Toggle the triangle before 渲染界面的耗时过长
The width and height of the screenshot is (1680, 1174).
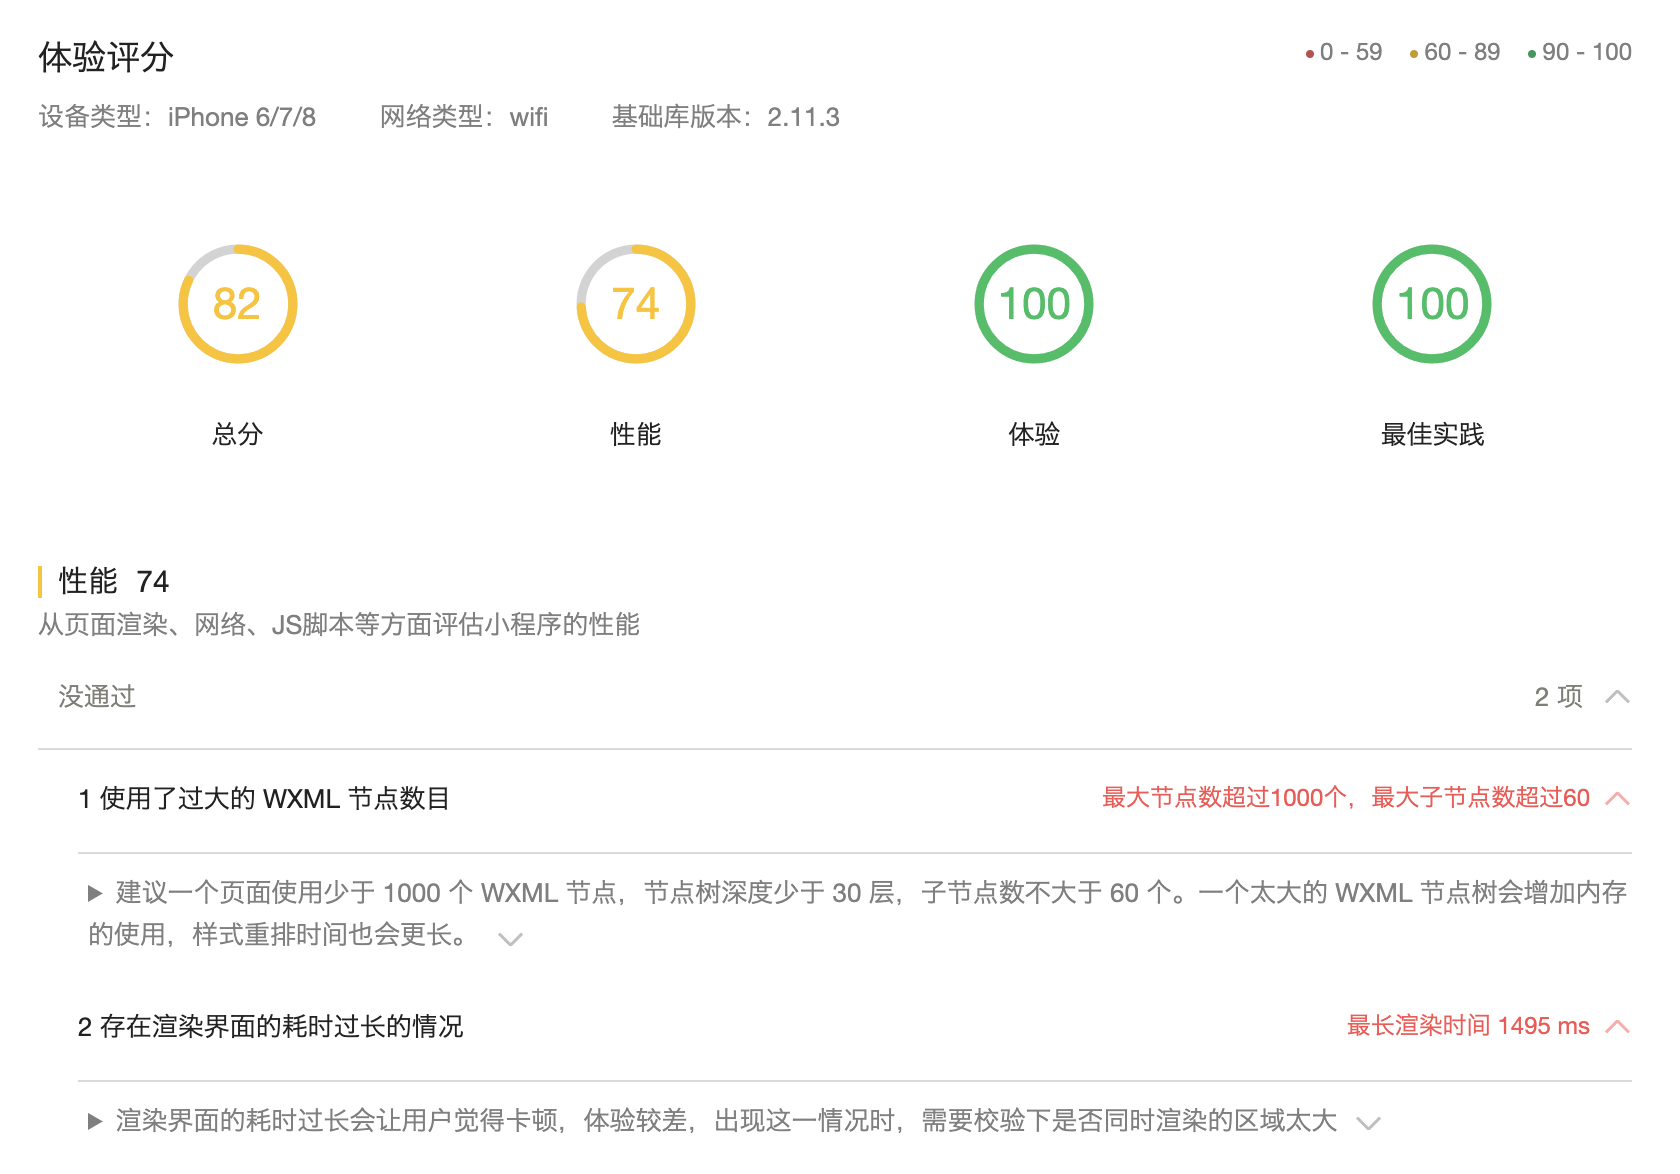coord(95,1121)
